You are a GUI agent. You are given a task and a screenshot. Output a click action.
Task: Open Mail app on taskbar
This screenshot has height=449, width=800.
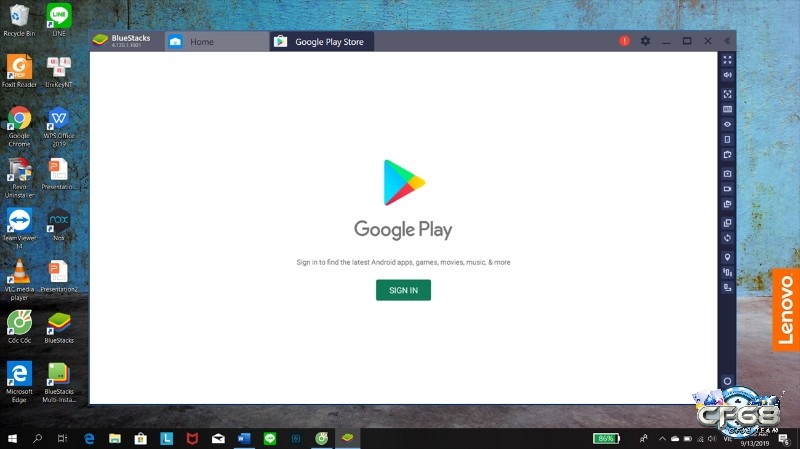pyautogui.click(x=218, y=438)
